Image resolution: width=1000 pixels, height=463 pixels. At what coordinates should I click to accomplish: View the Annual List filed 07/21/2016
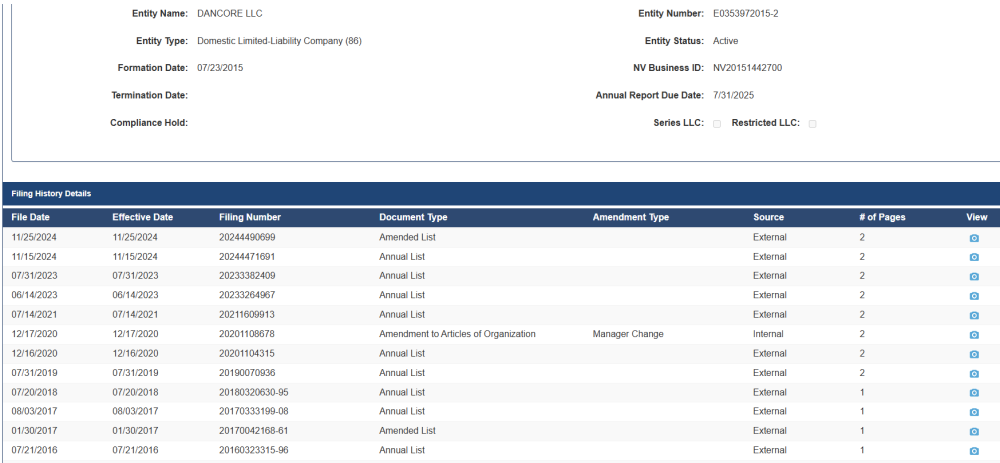pos(974,451)
